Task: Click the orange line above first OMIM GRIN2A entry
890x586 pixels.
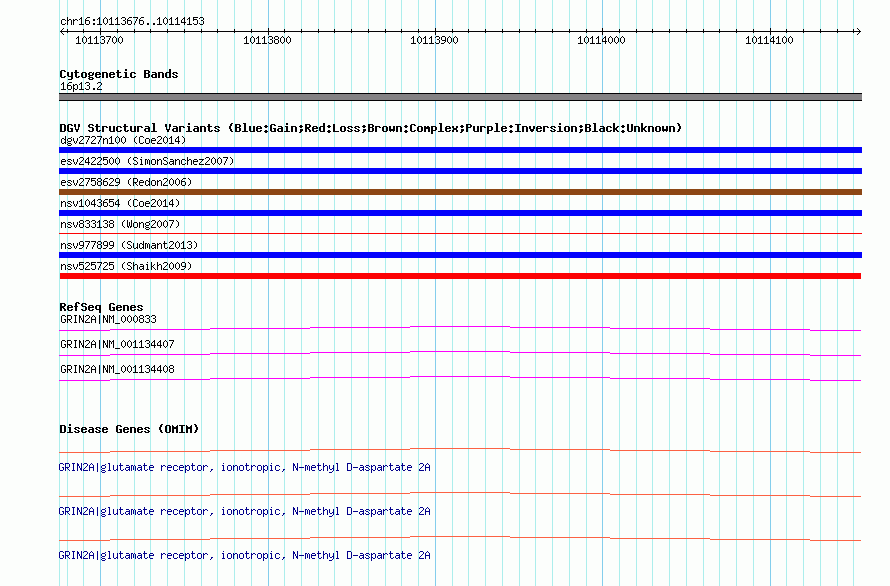Action: (460, 451)
